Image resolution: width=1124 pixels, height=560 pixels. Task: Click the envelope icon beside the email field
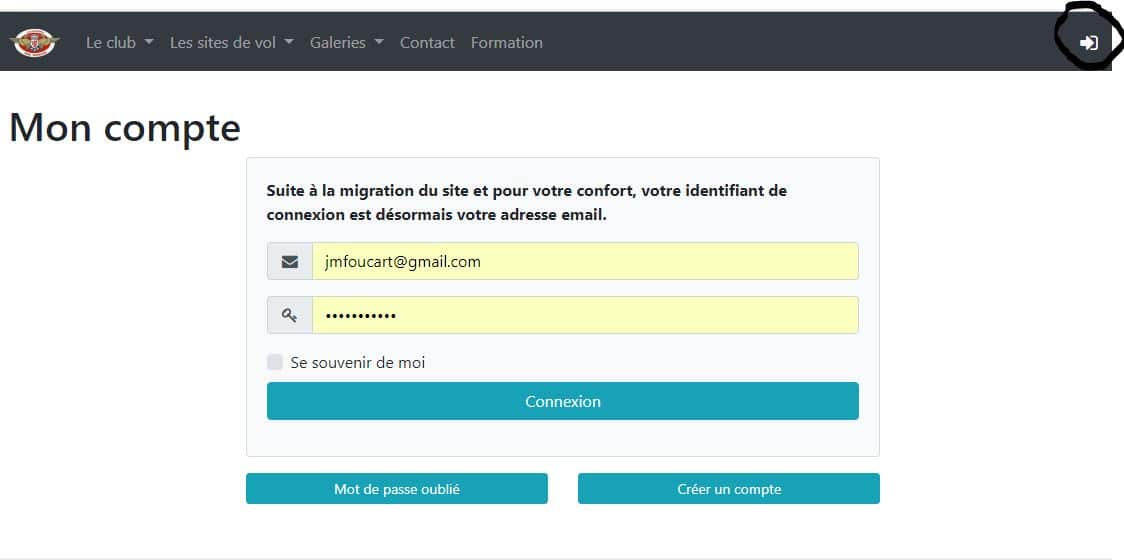pyautogui.click(x=290, y=262)
